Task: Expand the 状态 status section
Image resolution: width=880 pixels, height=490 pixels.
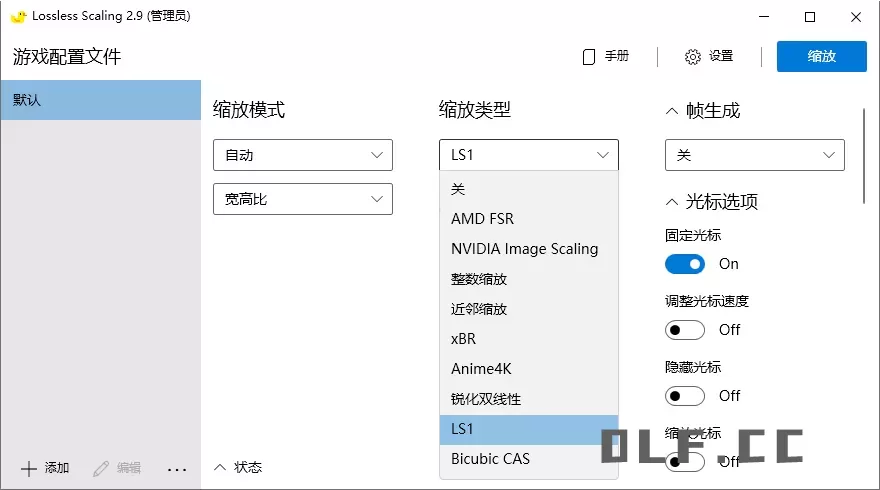Action: click(238, 467)
